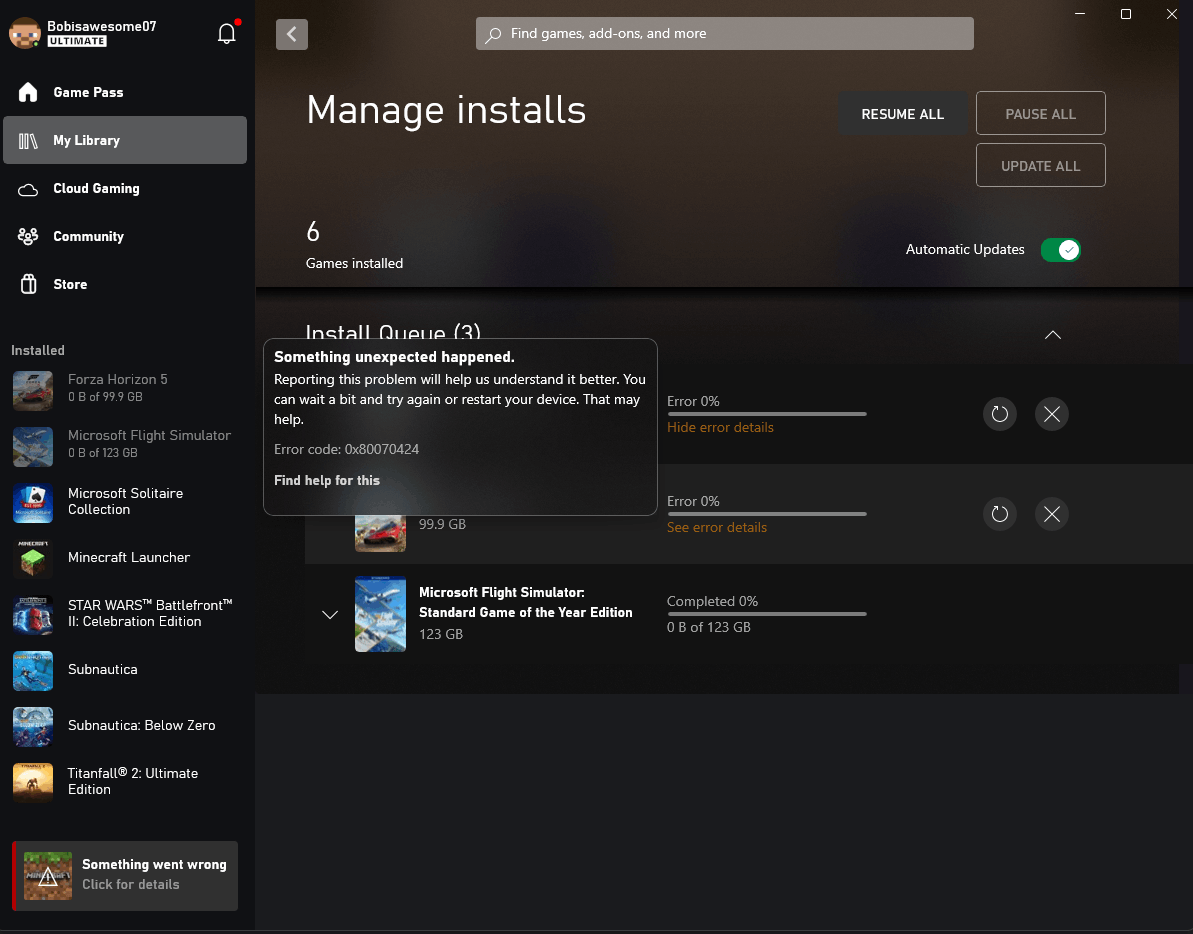Retry the first errored install
1193x934 pixels.
coord(1000,414)
